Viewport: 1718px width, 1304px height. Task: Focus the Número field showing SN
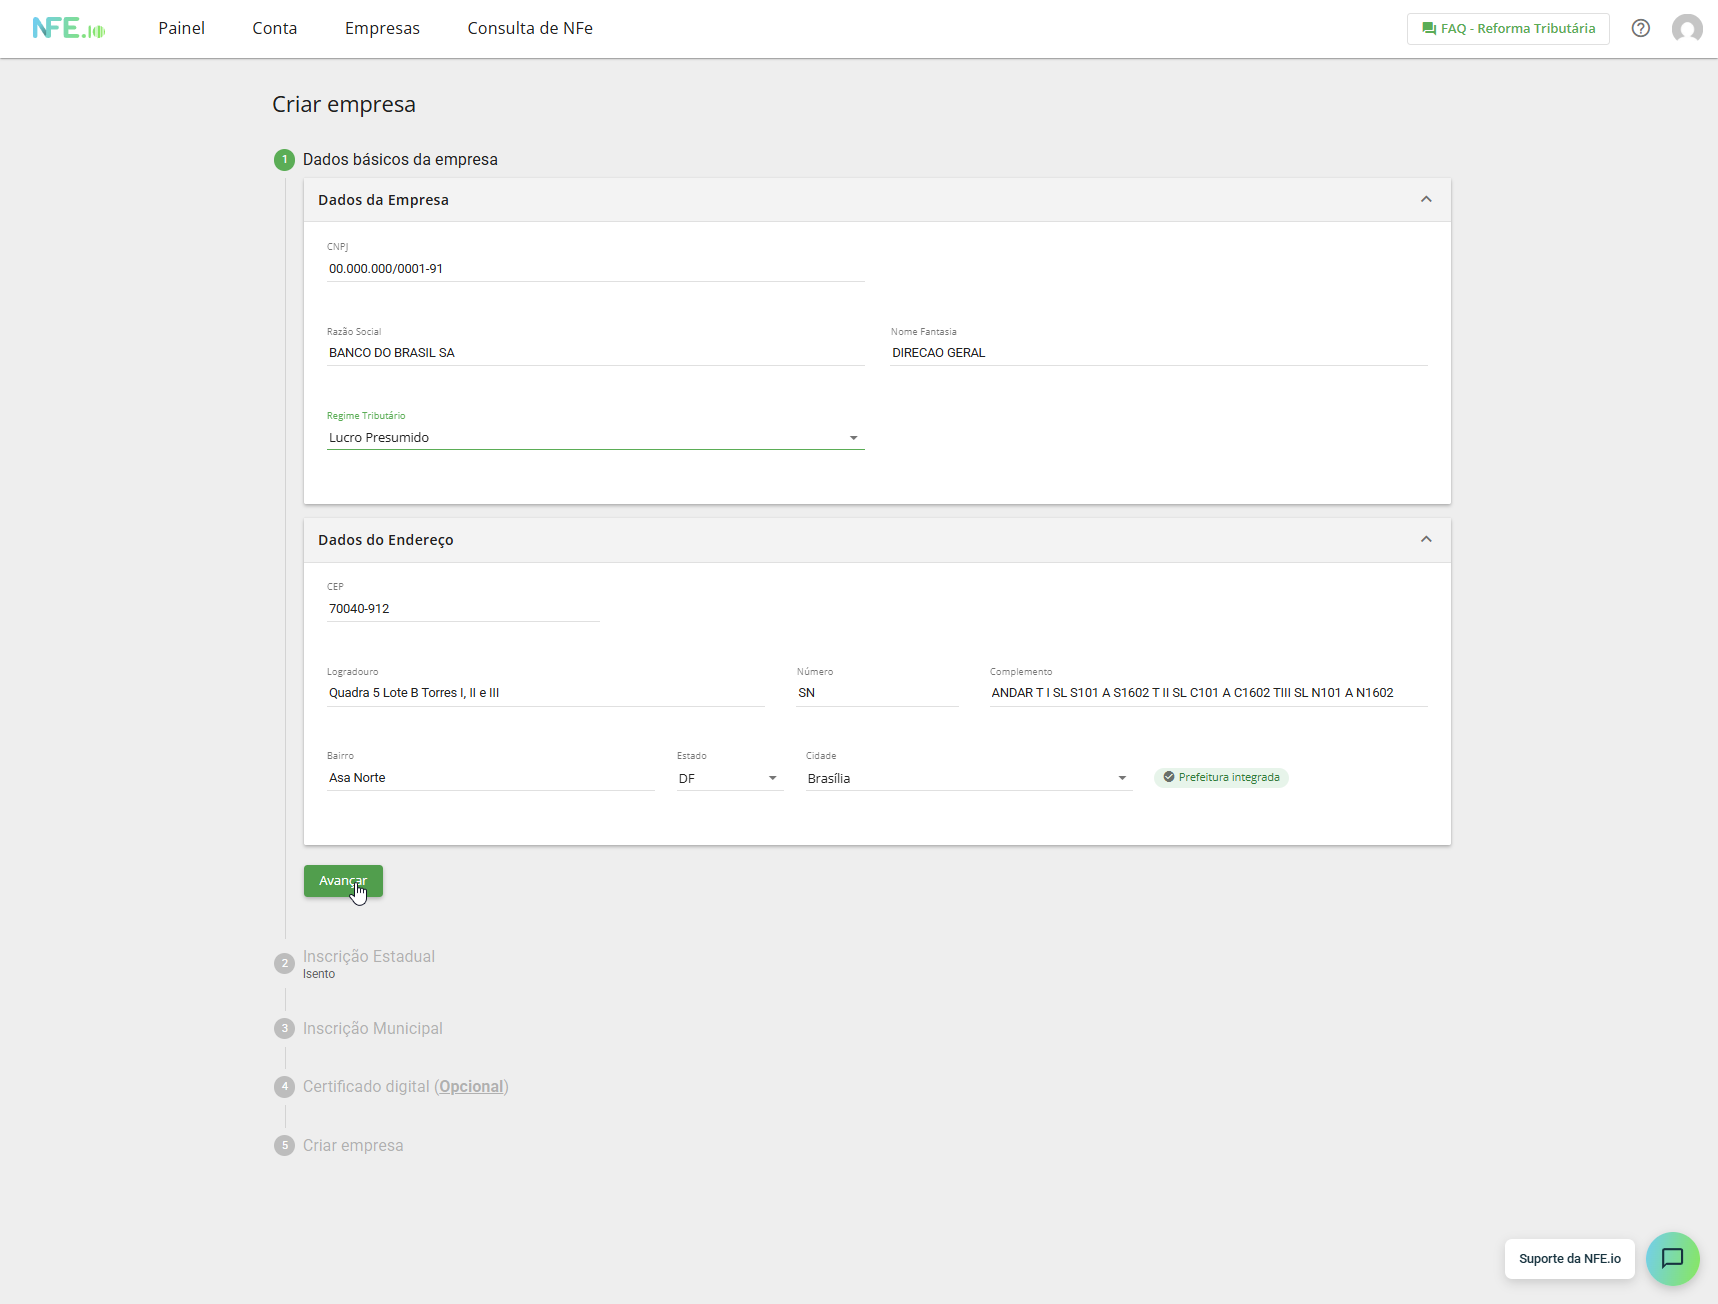pos(877,693)
